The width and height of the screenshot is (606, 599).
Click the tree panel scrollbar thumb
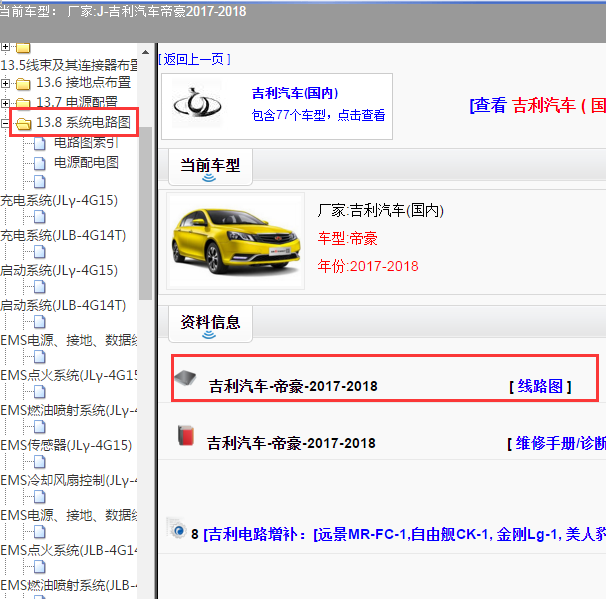(145, 213)
